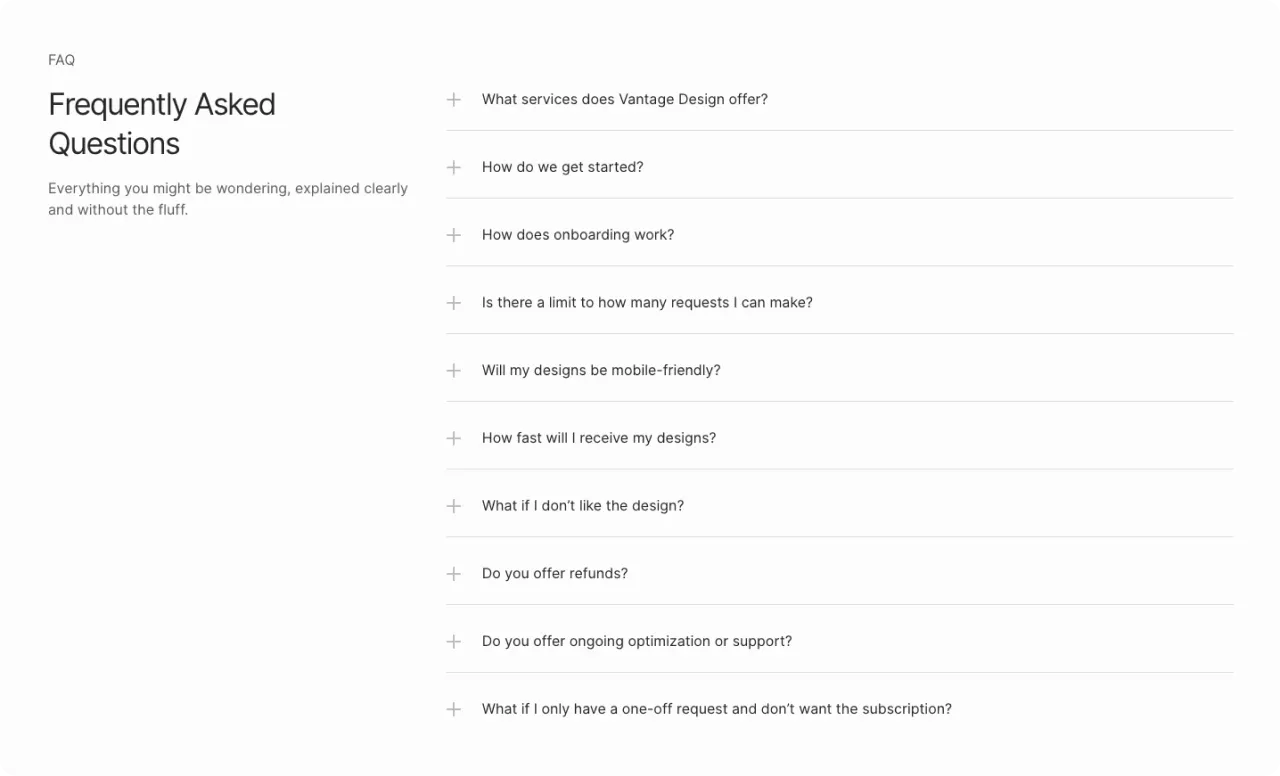
Task: Click the plus icon next to 'Do you offer refunds?'
Action: tap(454, 574)
